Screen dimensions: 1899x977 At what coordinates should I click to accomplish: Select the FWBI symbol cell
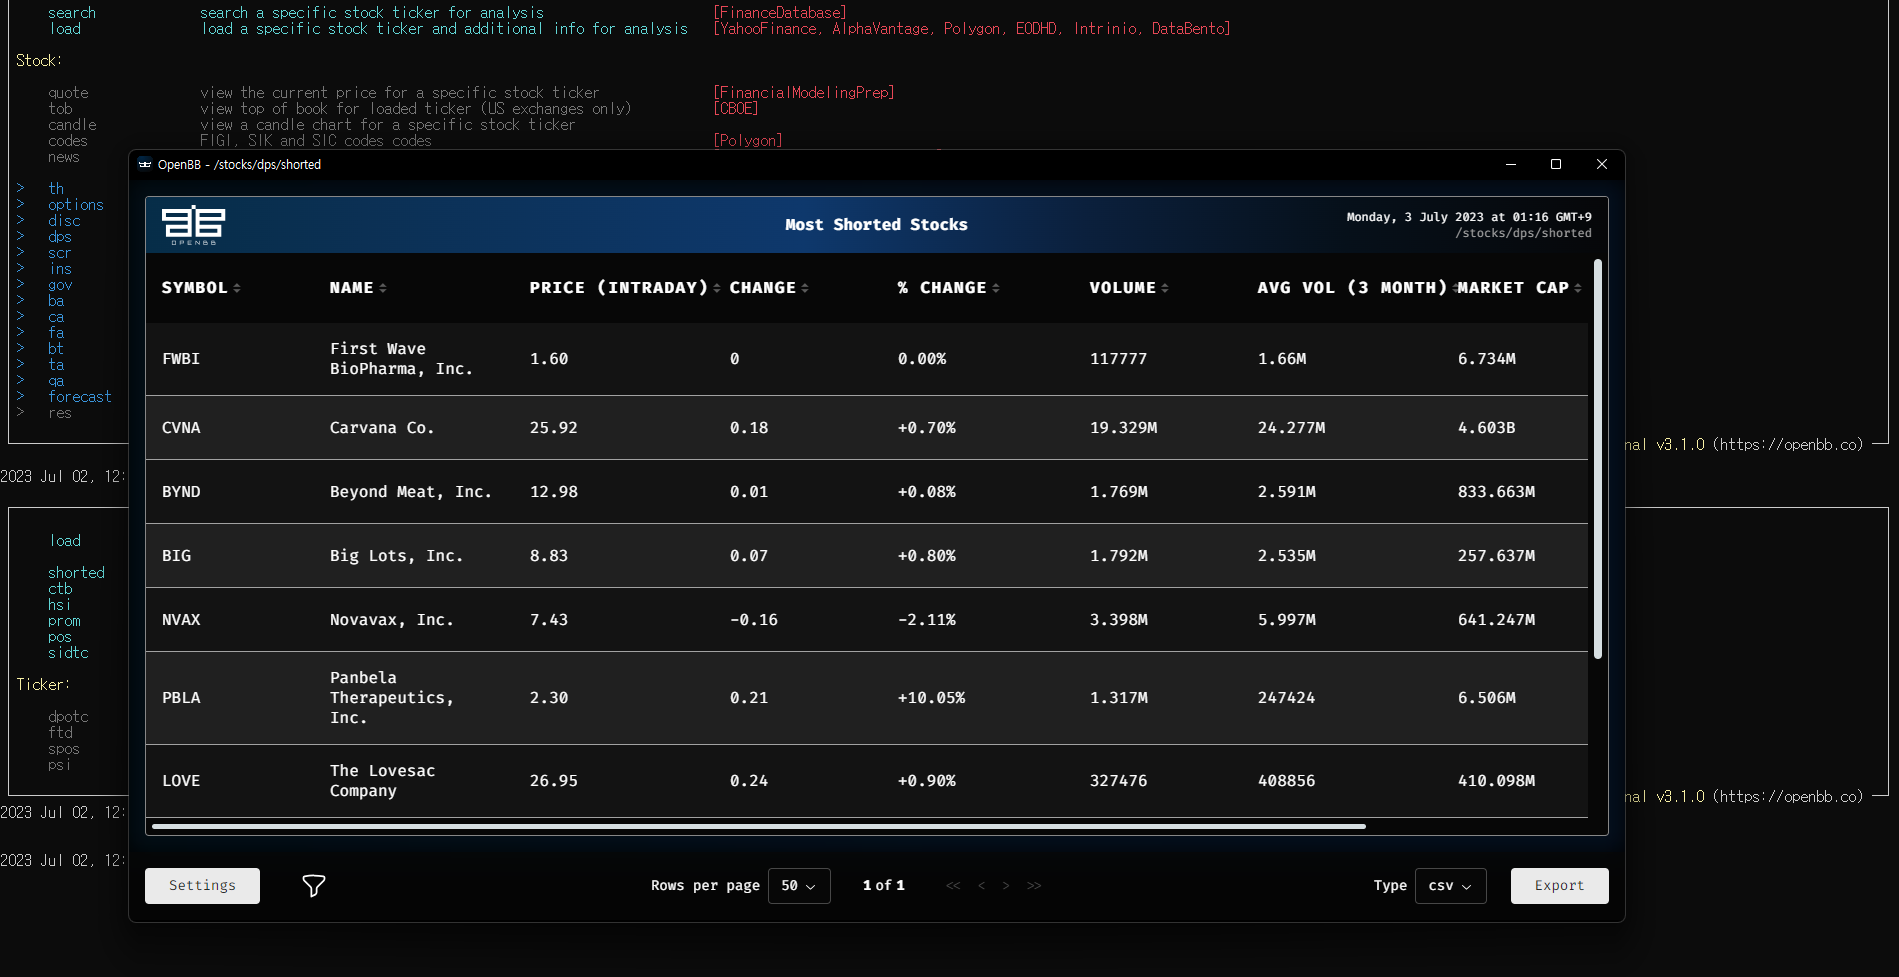point(181,359)
